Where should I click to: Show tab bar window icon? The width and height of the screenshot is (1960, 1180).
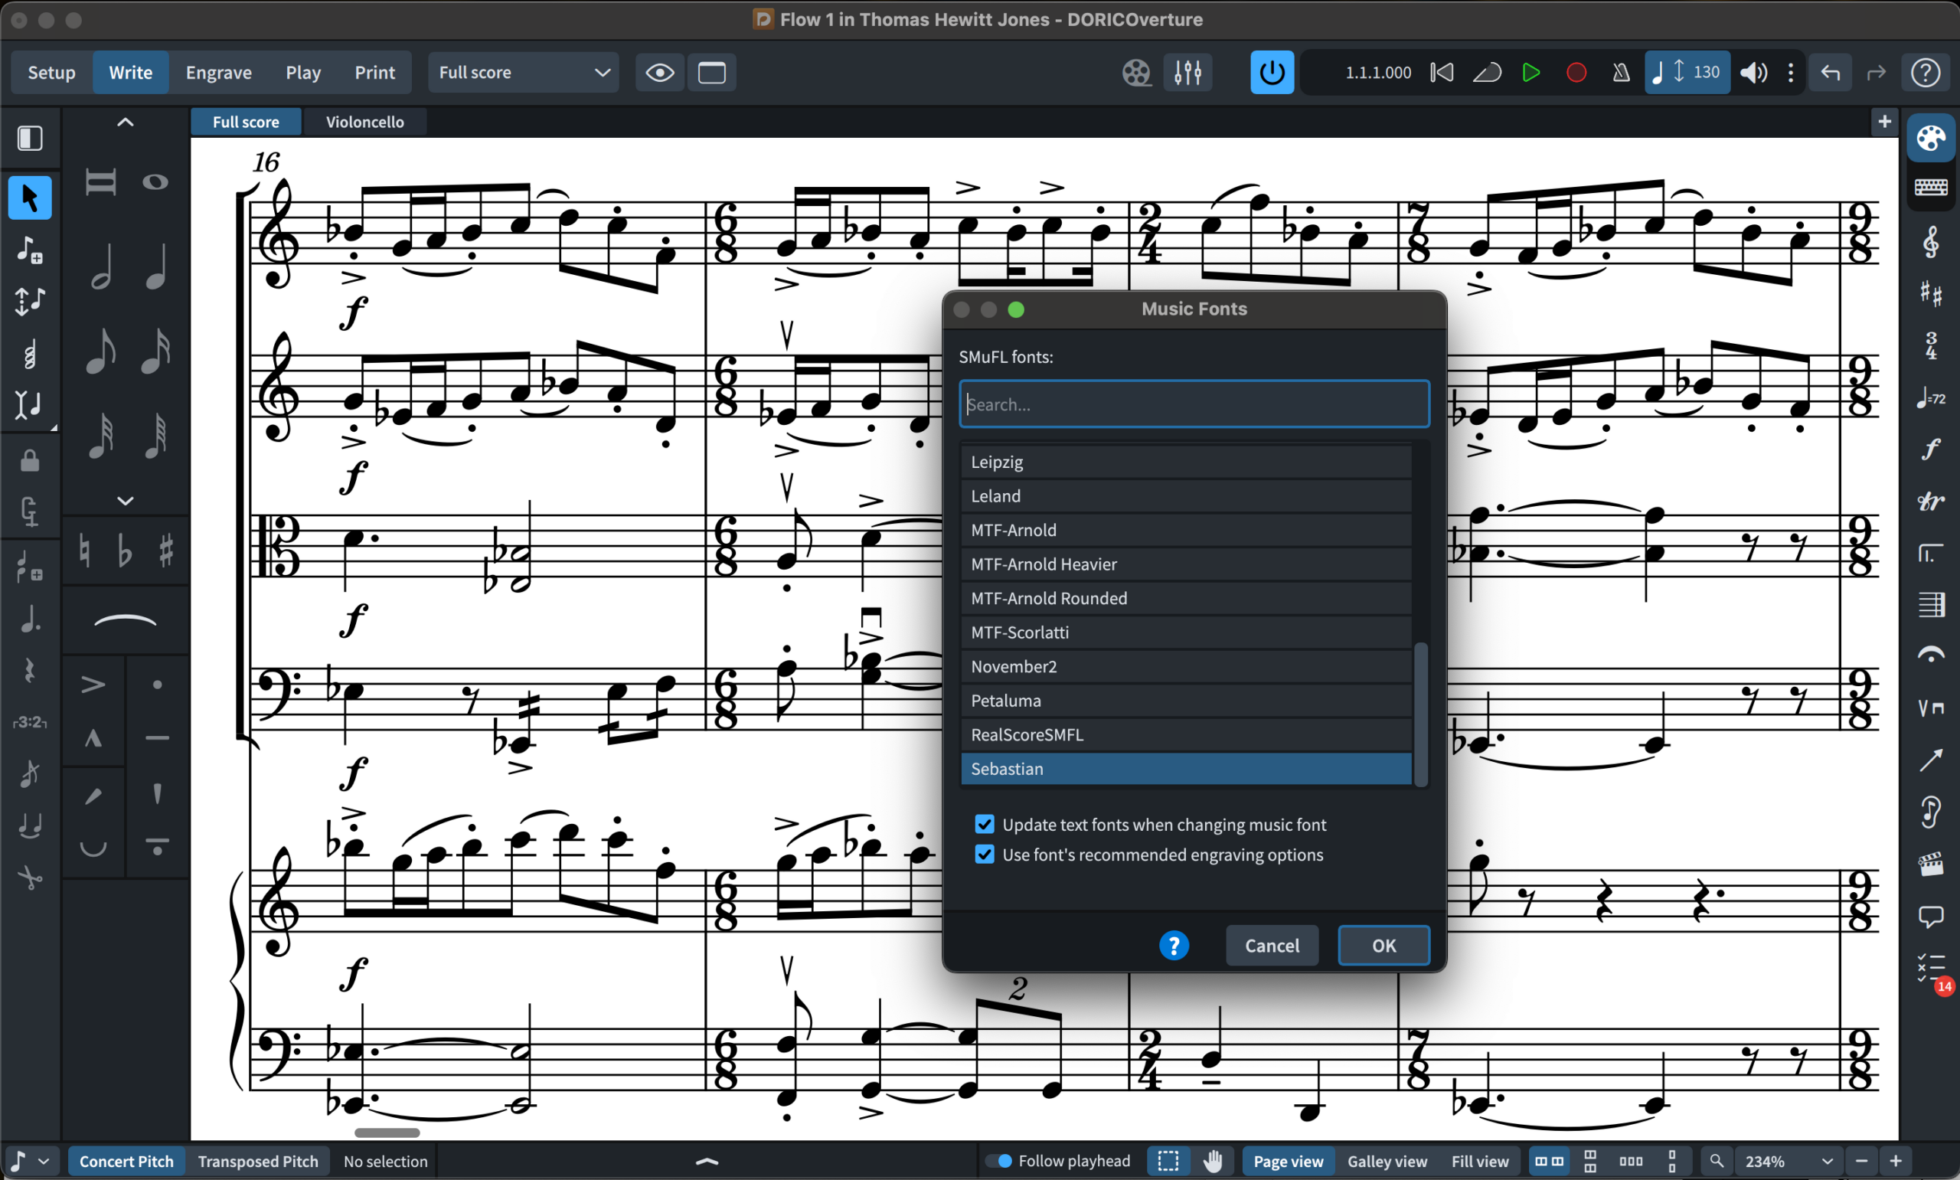pyautogui.click(x=712, y=72)
